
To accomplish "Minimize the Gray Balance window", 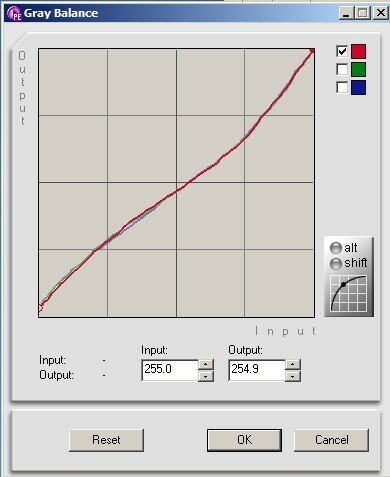I will point(346,13).
